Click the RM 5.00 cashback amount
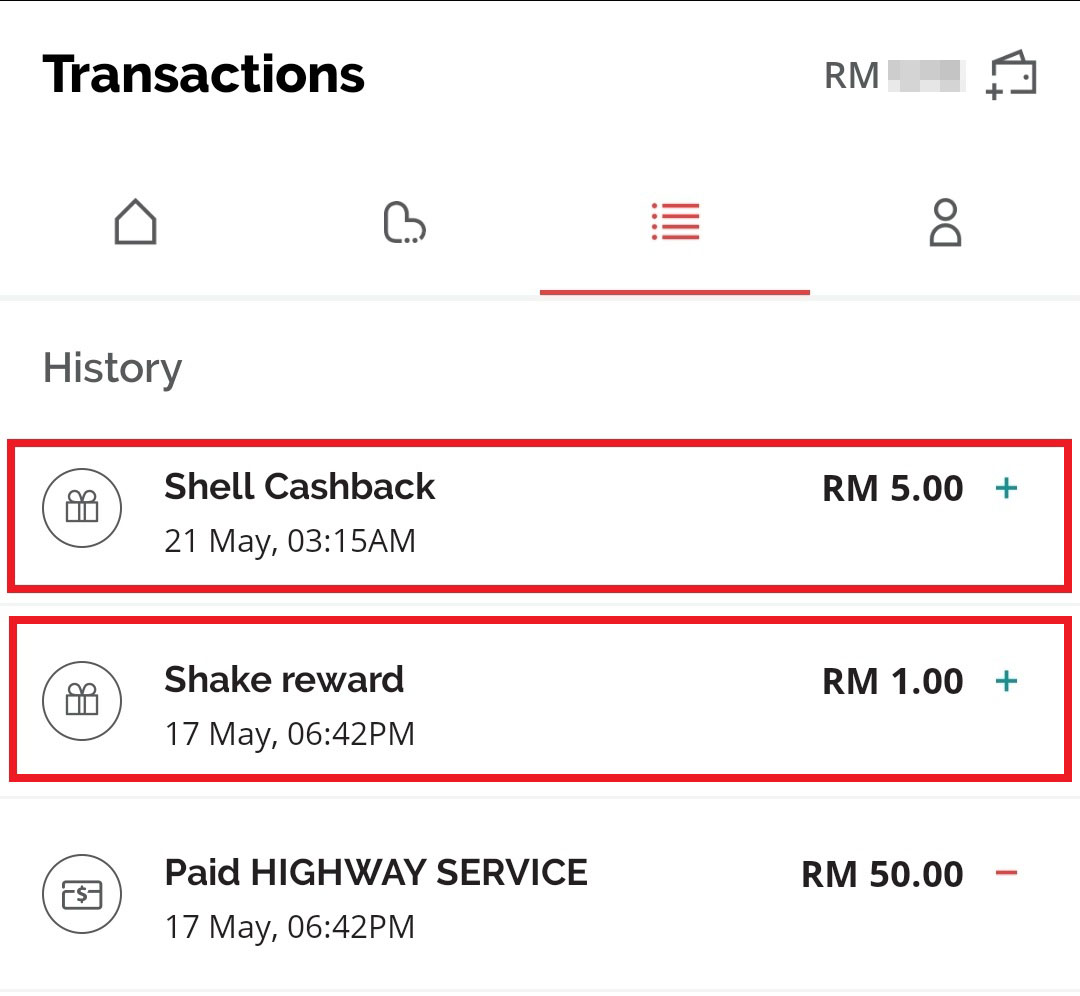 point(892,489)
